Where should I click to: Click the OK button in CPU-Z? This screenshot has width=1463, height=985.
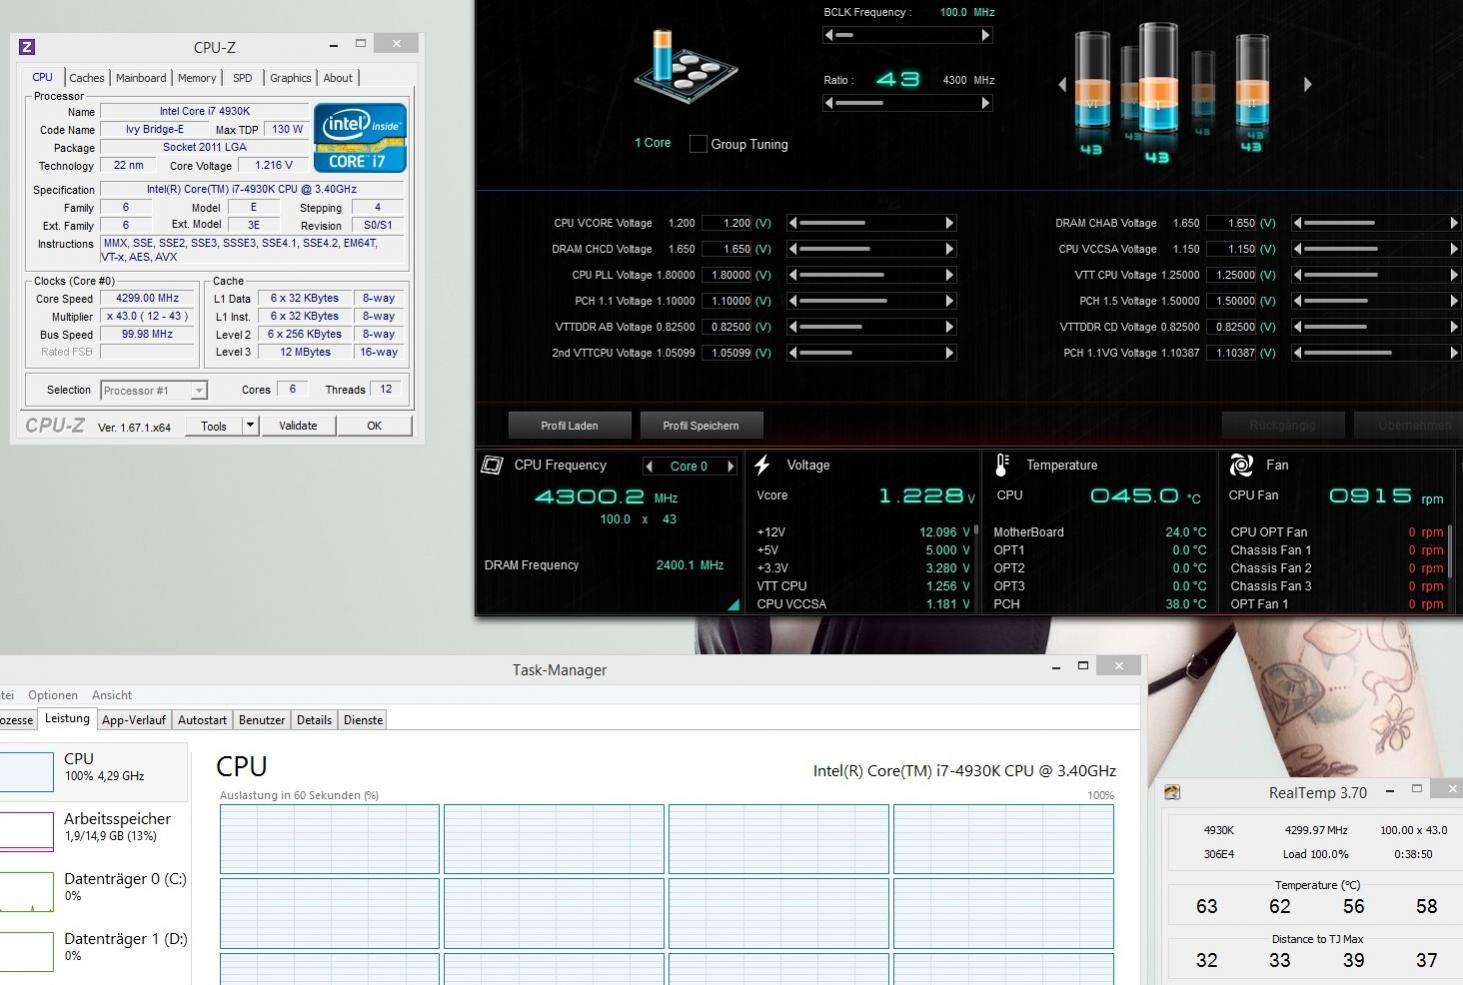[374, 426]
